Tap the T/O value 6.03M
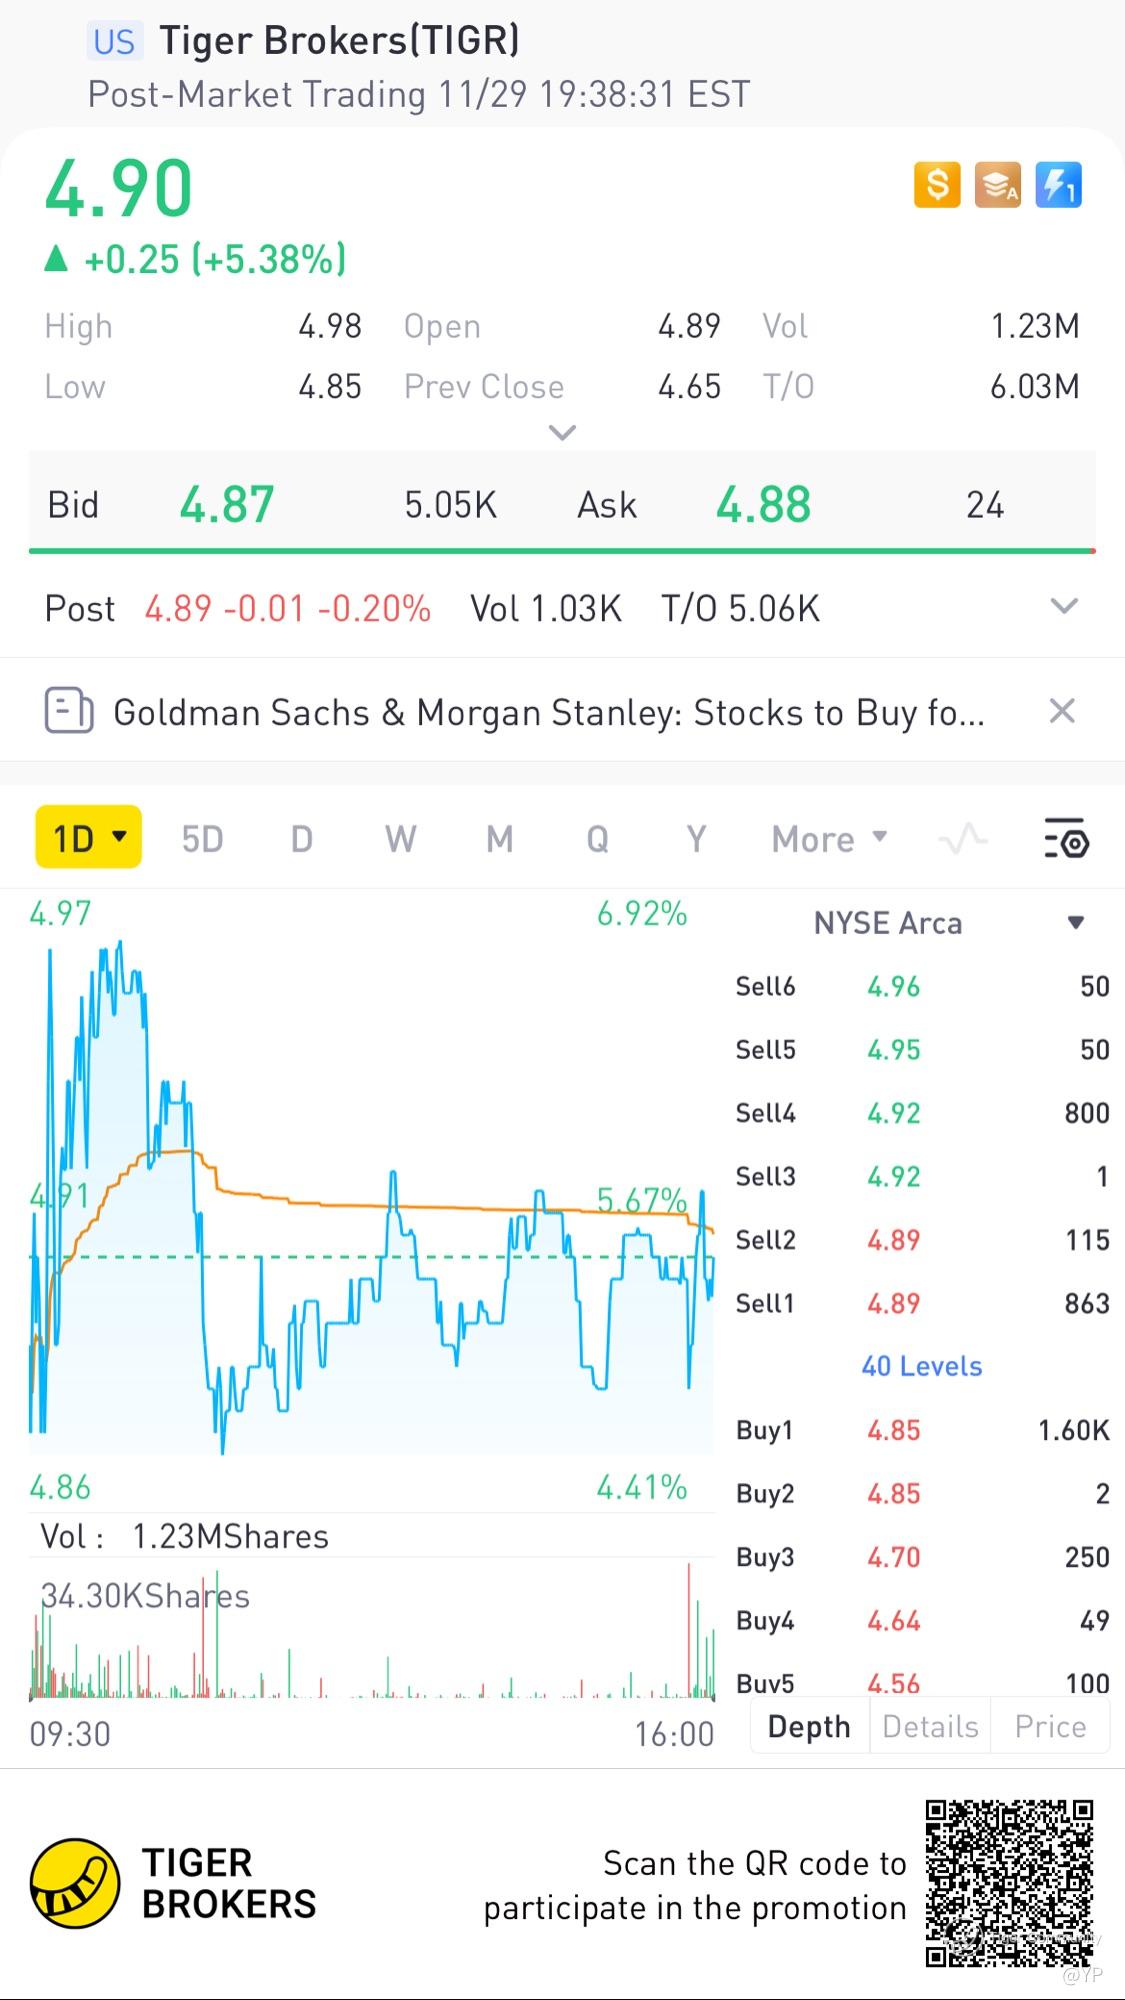 click(1035, 386)
